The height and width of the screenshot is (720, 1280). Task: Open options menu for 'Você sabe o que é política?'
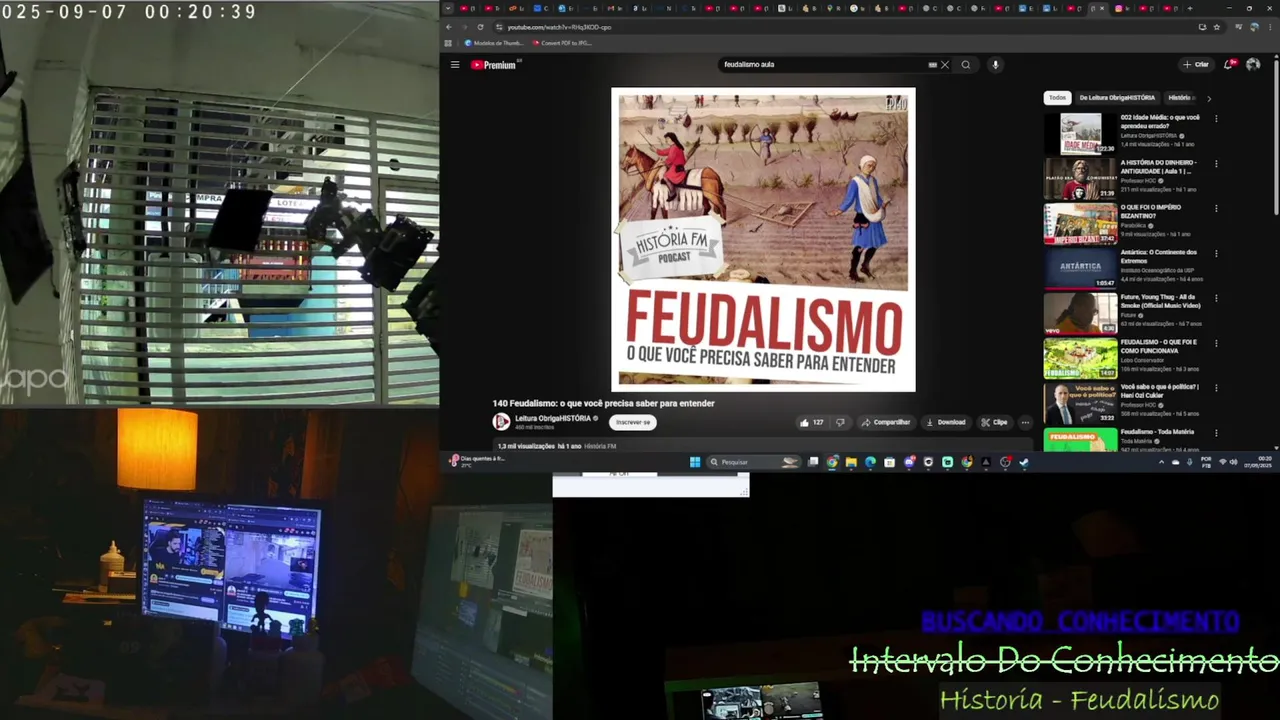(1216, 388)
